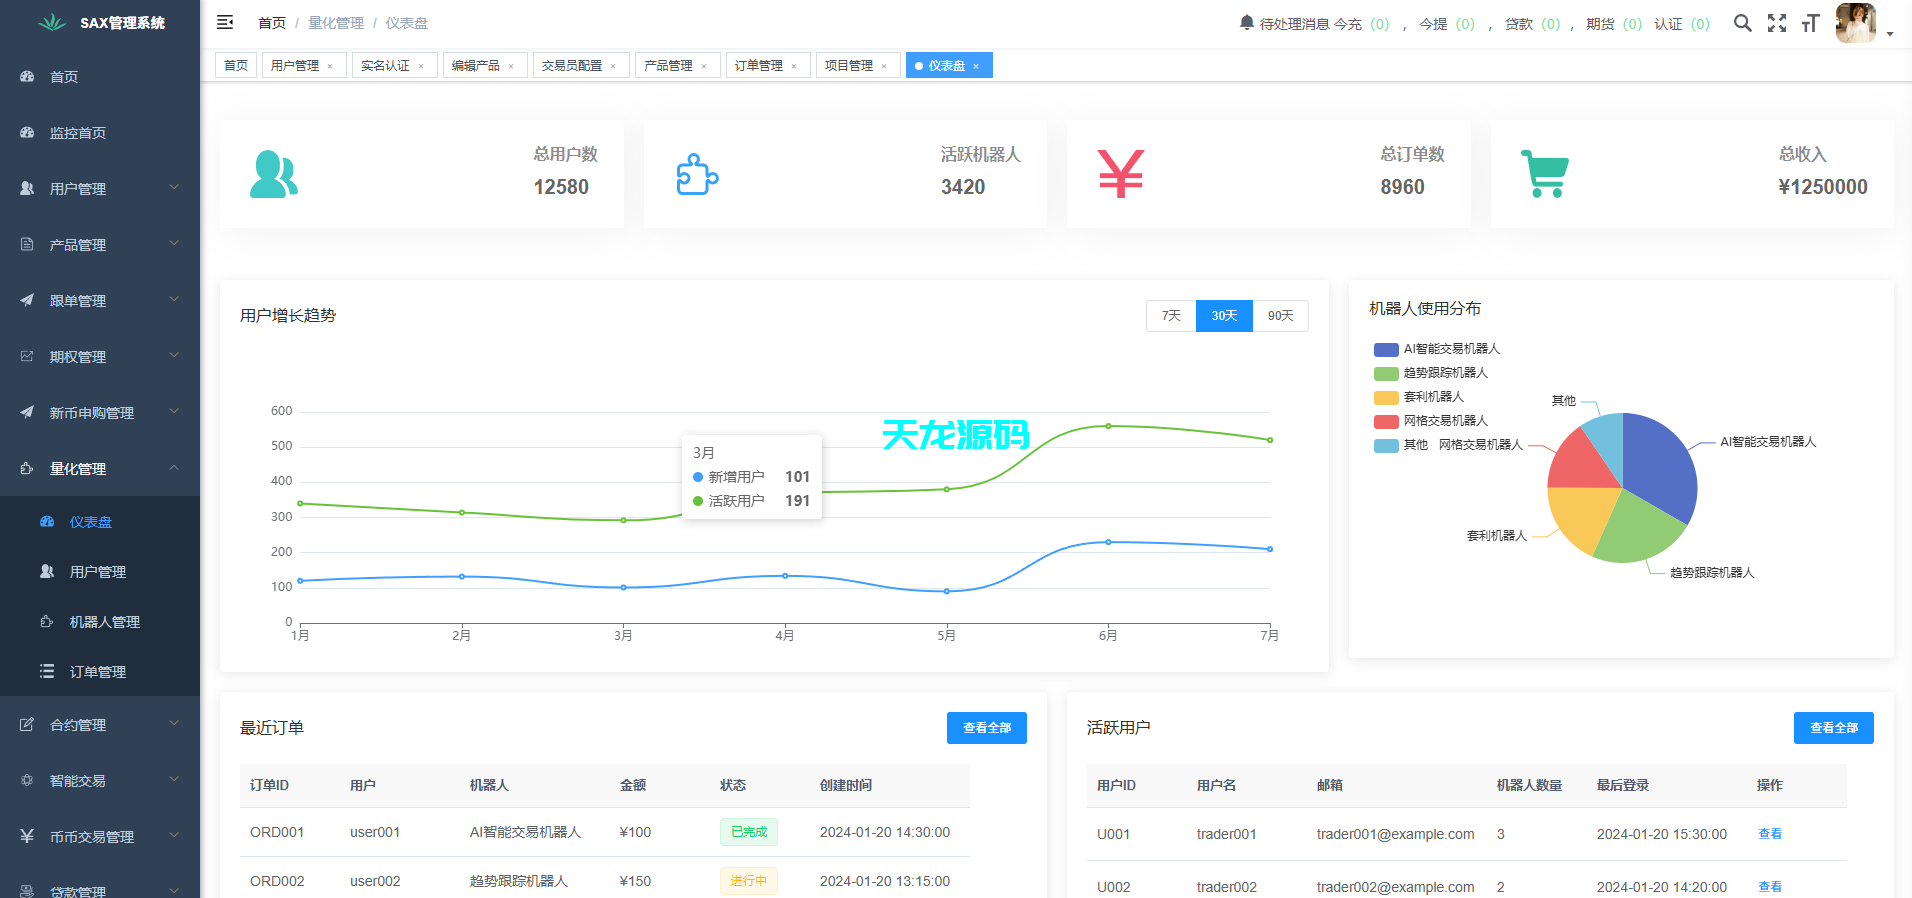Toggle 其他 light-blue legend item
The height and width of the screenshot is (898, 1912).
click(x=1401, y=445)
